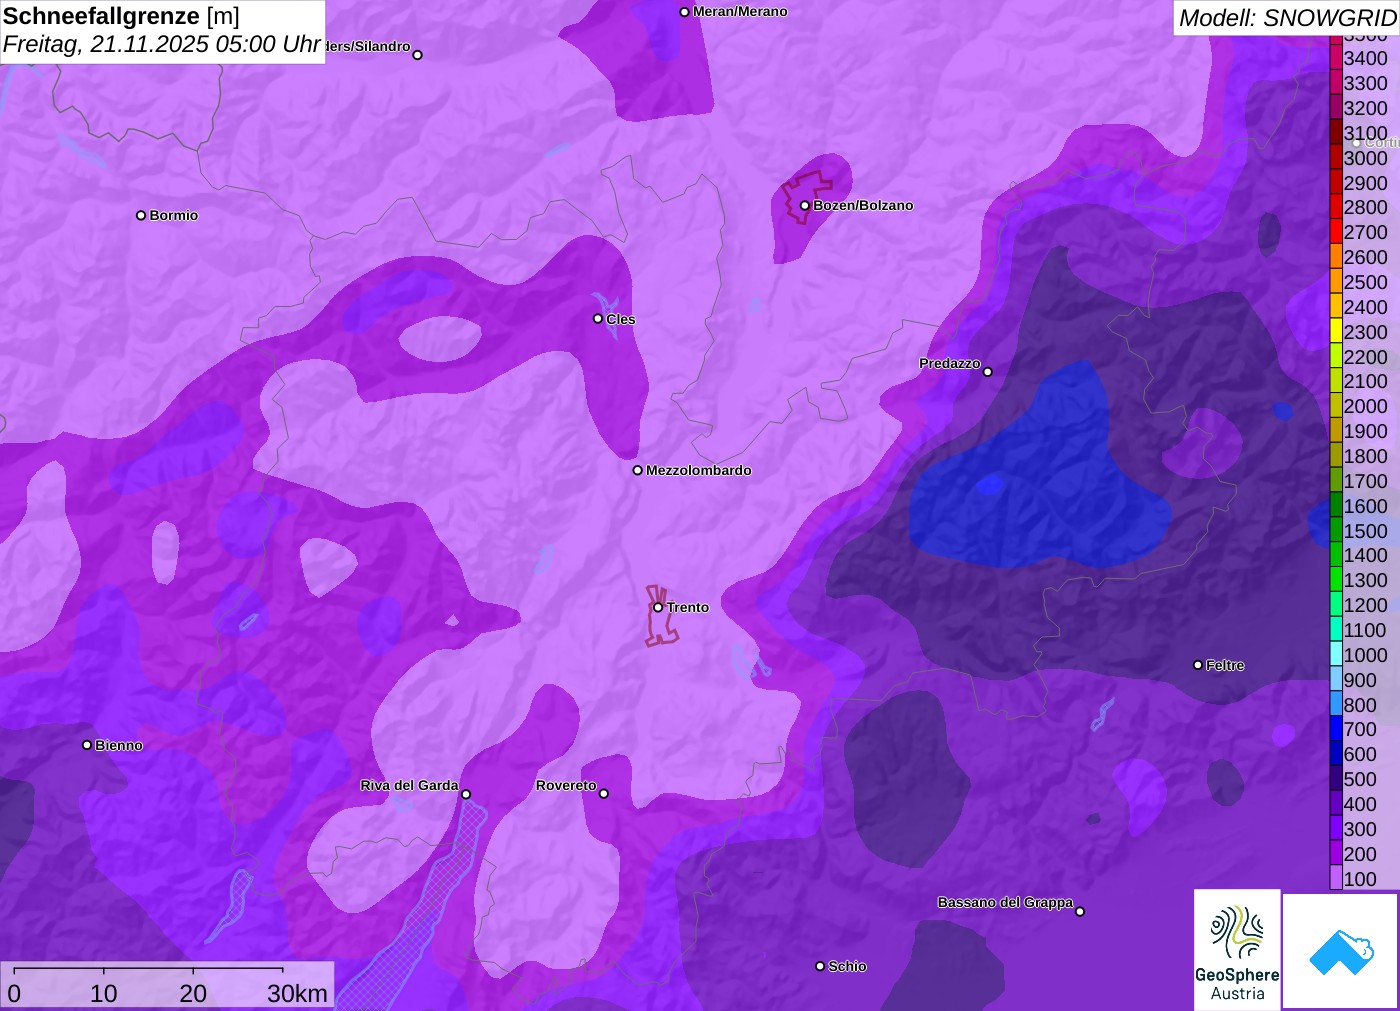
Task: Select the orange 2600 legend swatch
Action: [x=1335, y=257]
